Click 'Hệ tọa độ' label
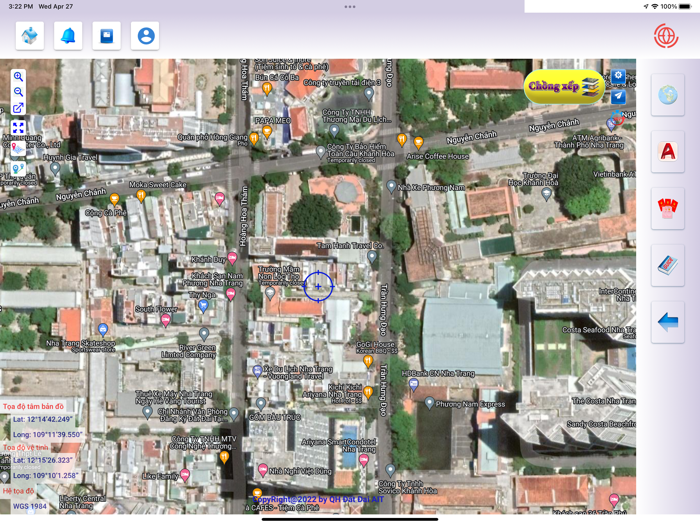Screen dimensions: 700x525 coord(18,491)
